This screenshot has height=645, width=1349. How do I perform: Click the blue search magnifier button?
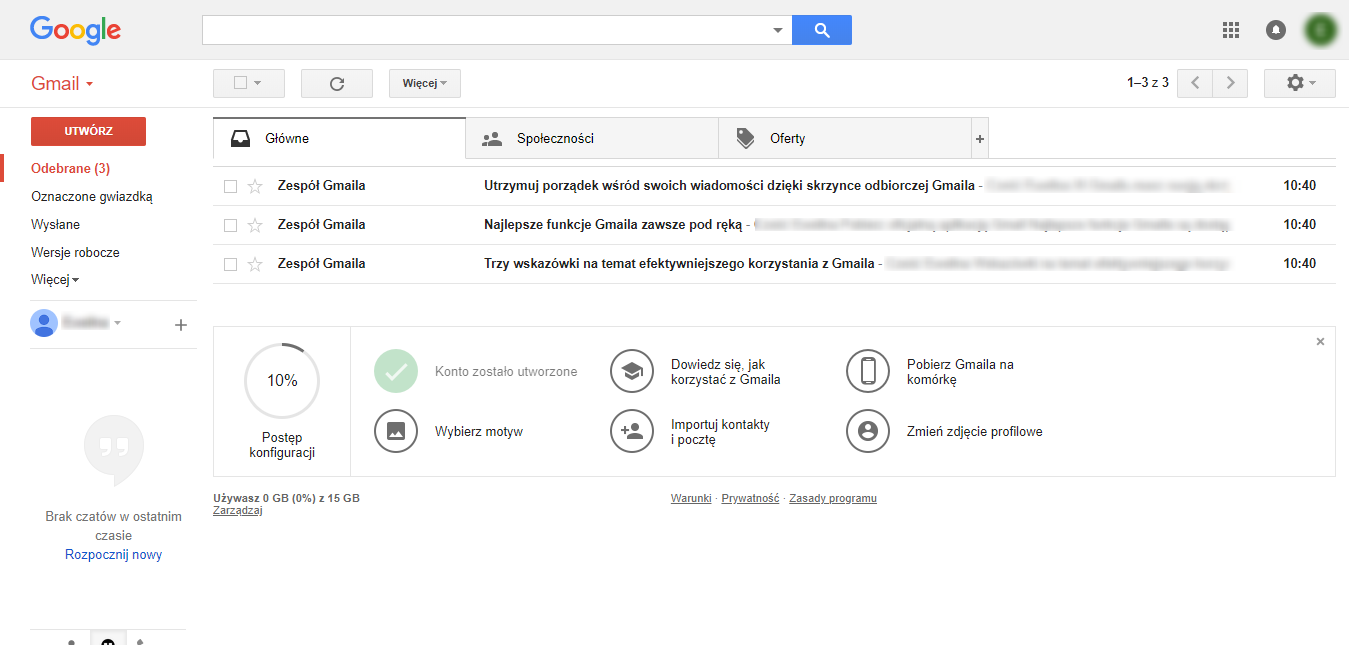click(x=822, y=30)
